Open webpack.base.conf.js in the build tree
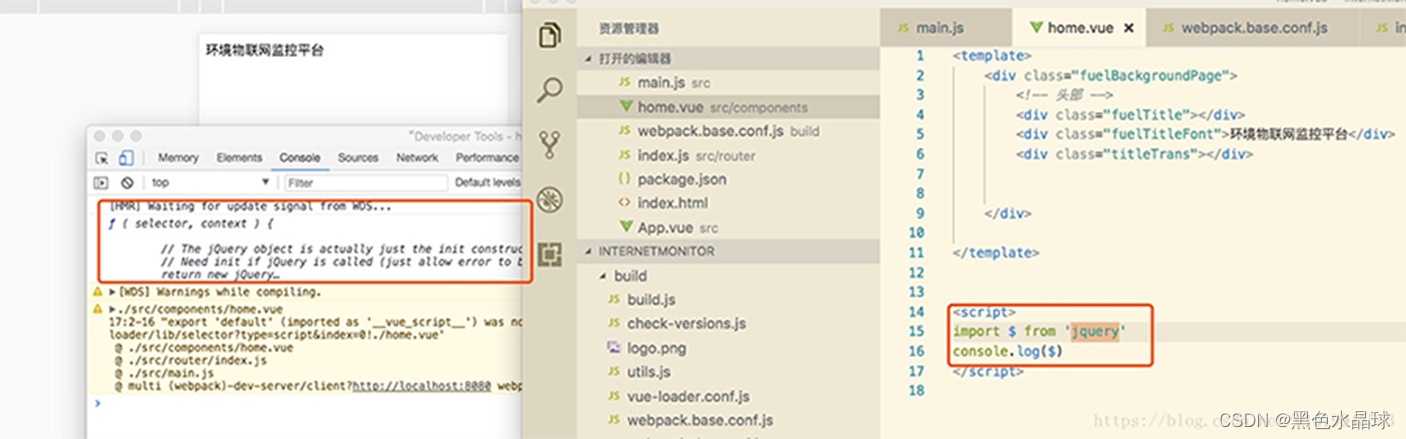This screenshot has width=1406, height=439. coord(729,420)
